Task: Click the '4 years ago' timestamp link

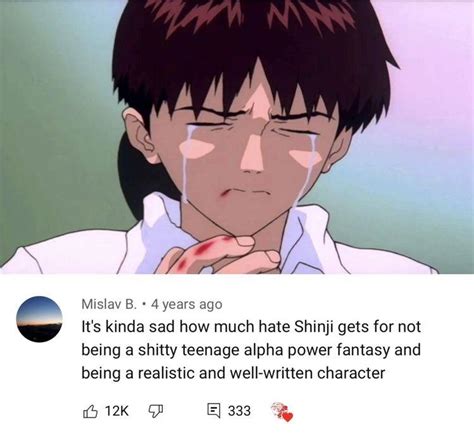Action: pos(187,304)
